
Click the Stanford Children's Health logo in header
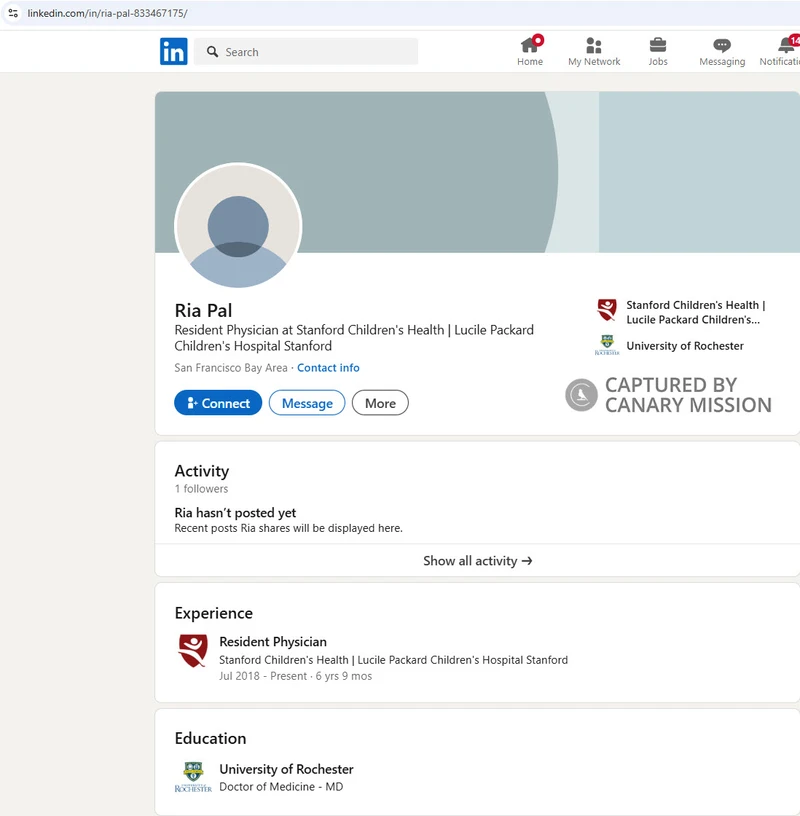(607, 310)
